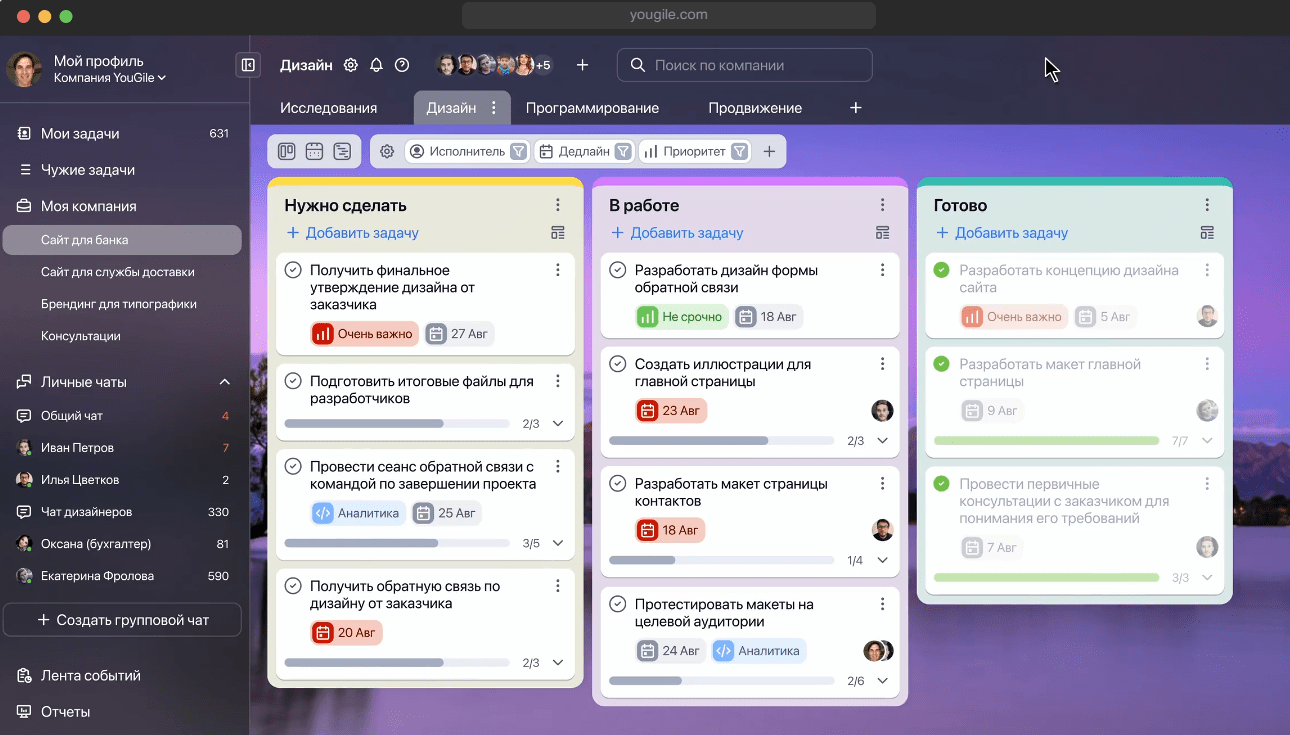
Task: Open the Исполнитель filter dropdown
Action: [x=467, y=150]
